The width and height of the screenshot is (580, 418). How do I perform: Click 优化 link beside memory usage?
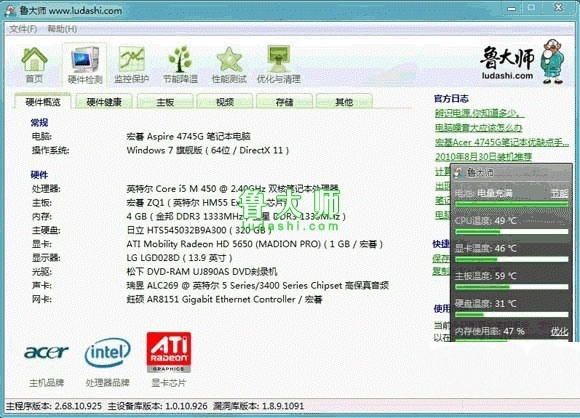click(559, 331)
